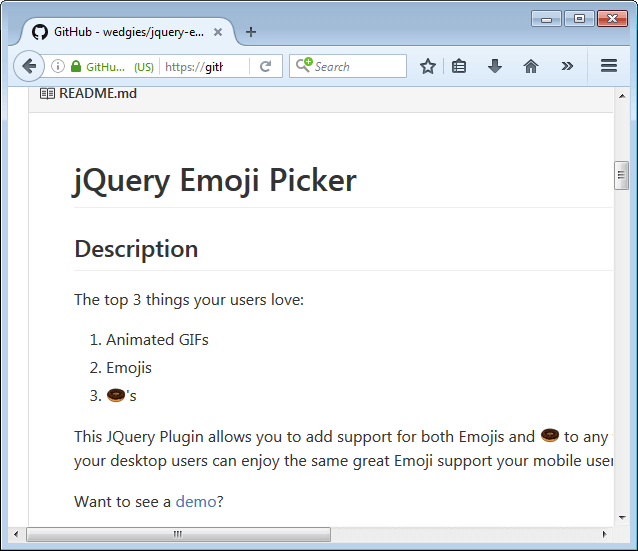Click the GitHu... (US) identity label
638x551 pixels.
click(x=120, y=67)
